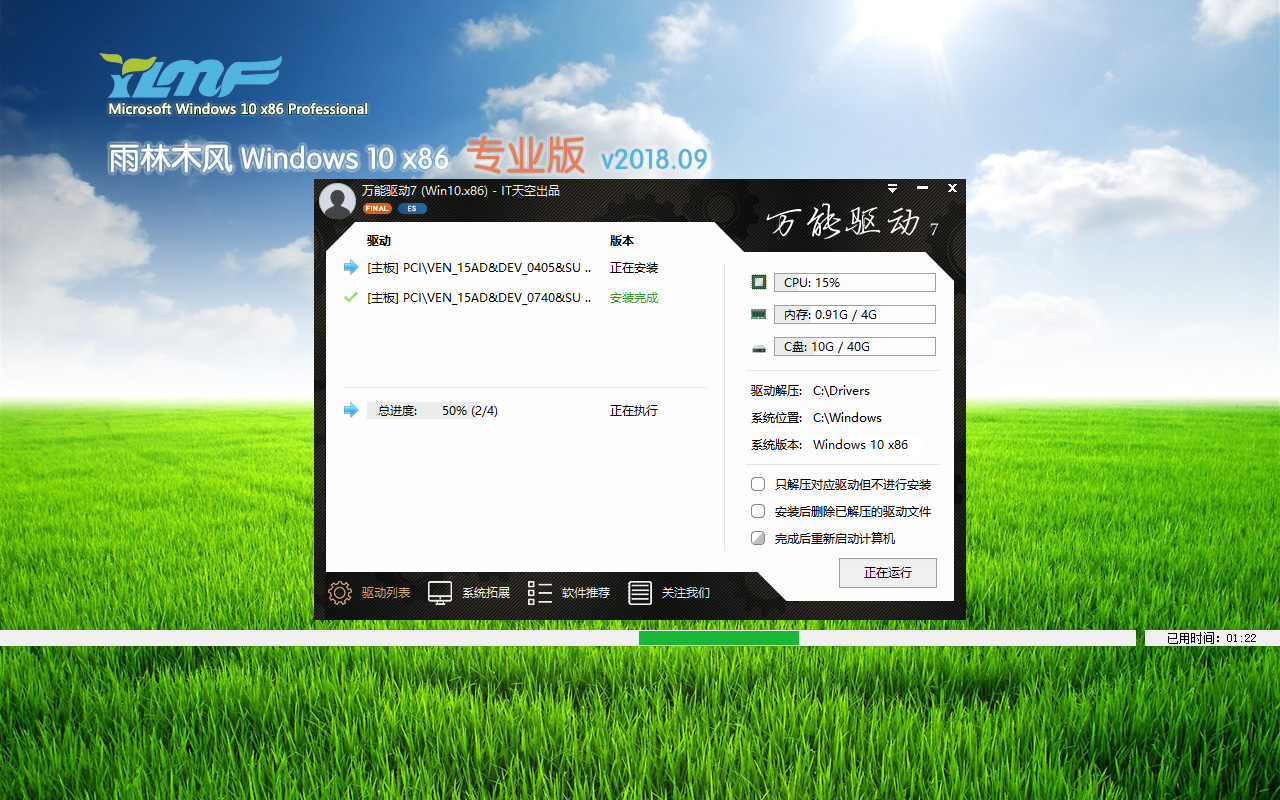Click the driver list gear icon
Viewport: 1280px width, 800px height.
click(340, 593)
